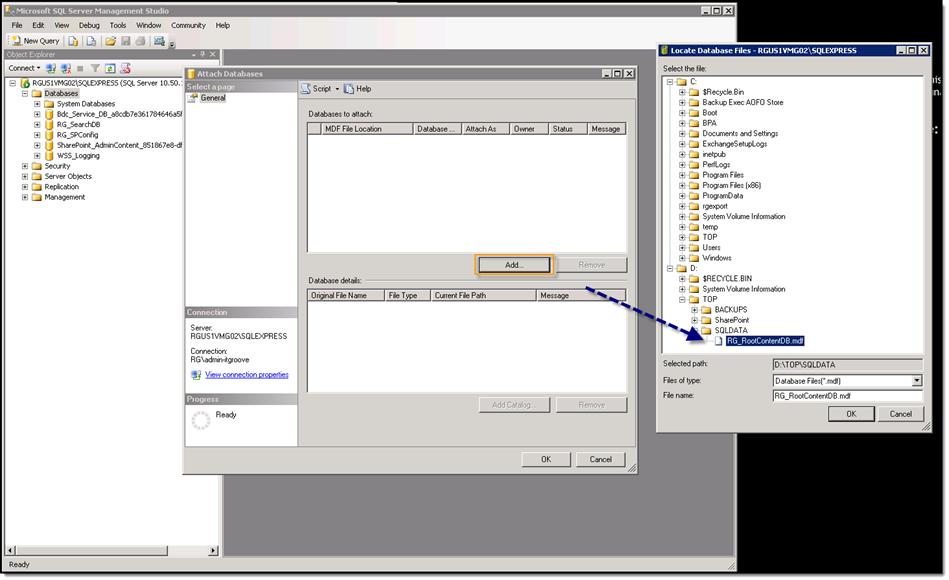The width and height of the screenshot is (949, 580).
Task: Open the Object Explorer window position dropdown
Action: tap(193, 54)
